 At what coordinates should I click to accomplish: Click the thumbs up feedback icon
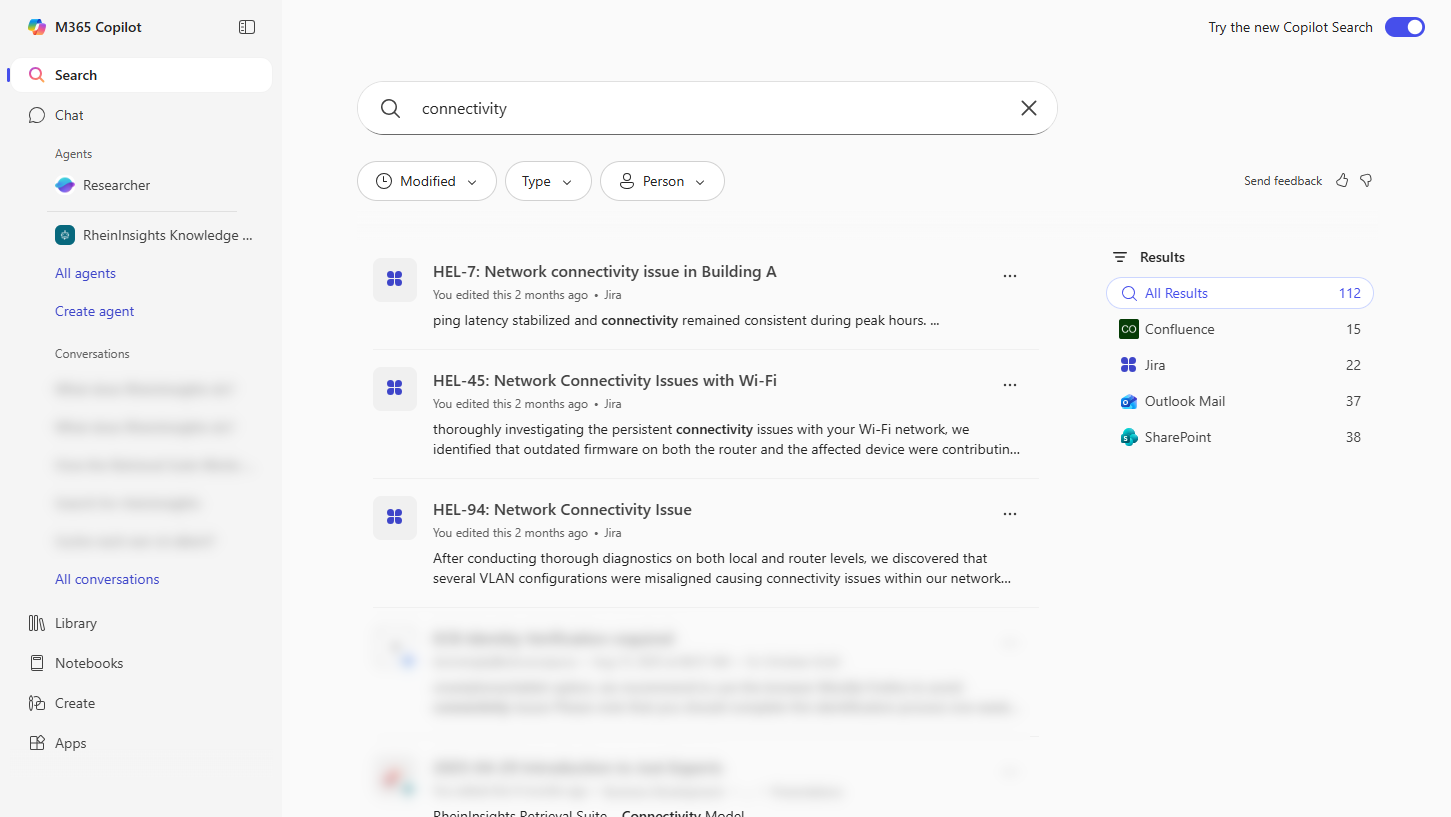click(1342, 181)
